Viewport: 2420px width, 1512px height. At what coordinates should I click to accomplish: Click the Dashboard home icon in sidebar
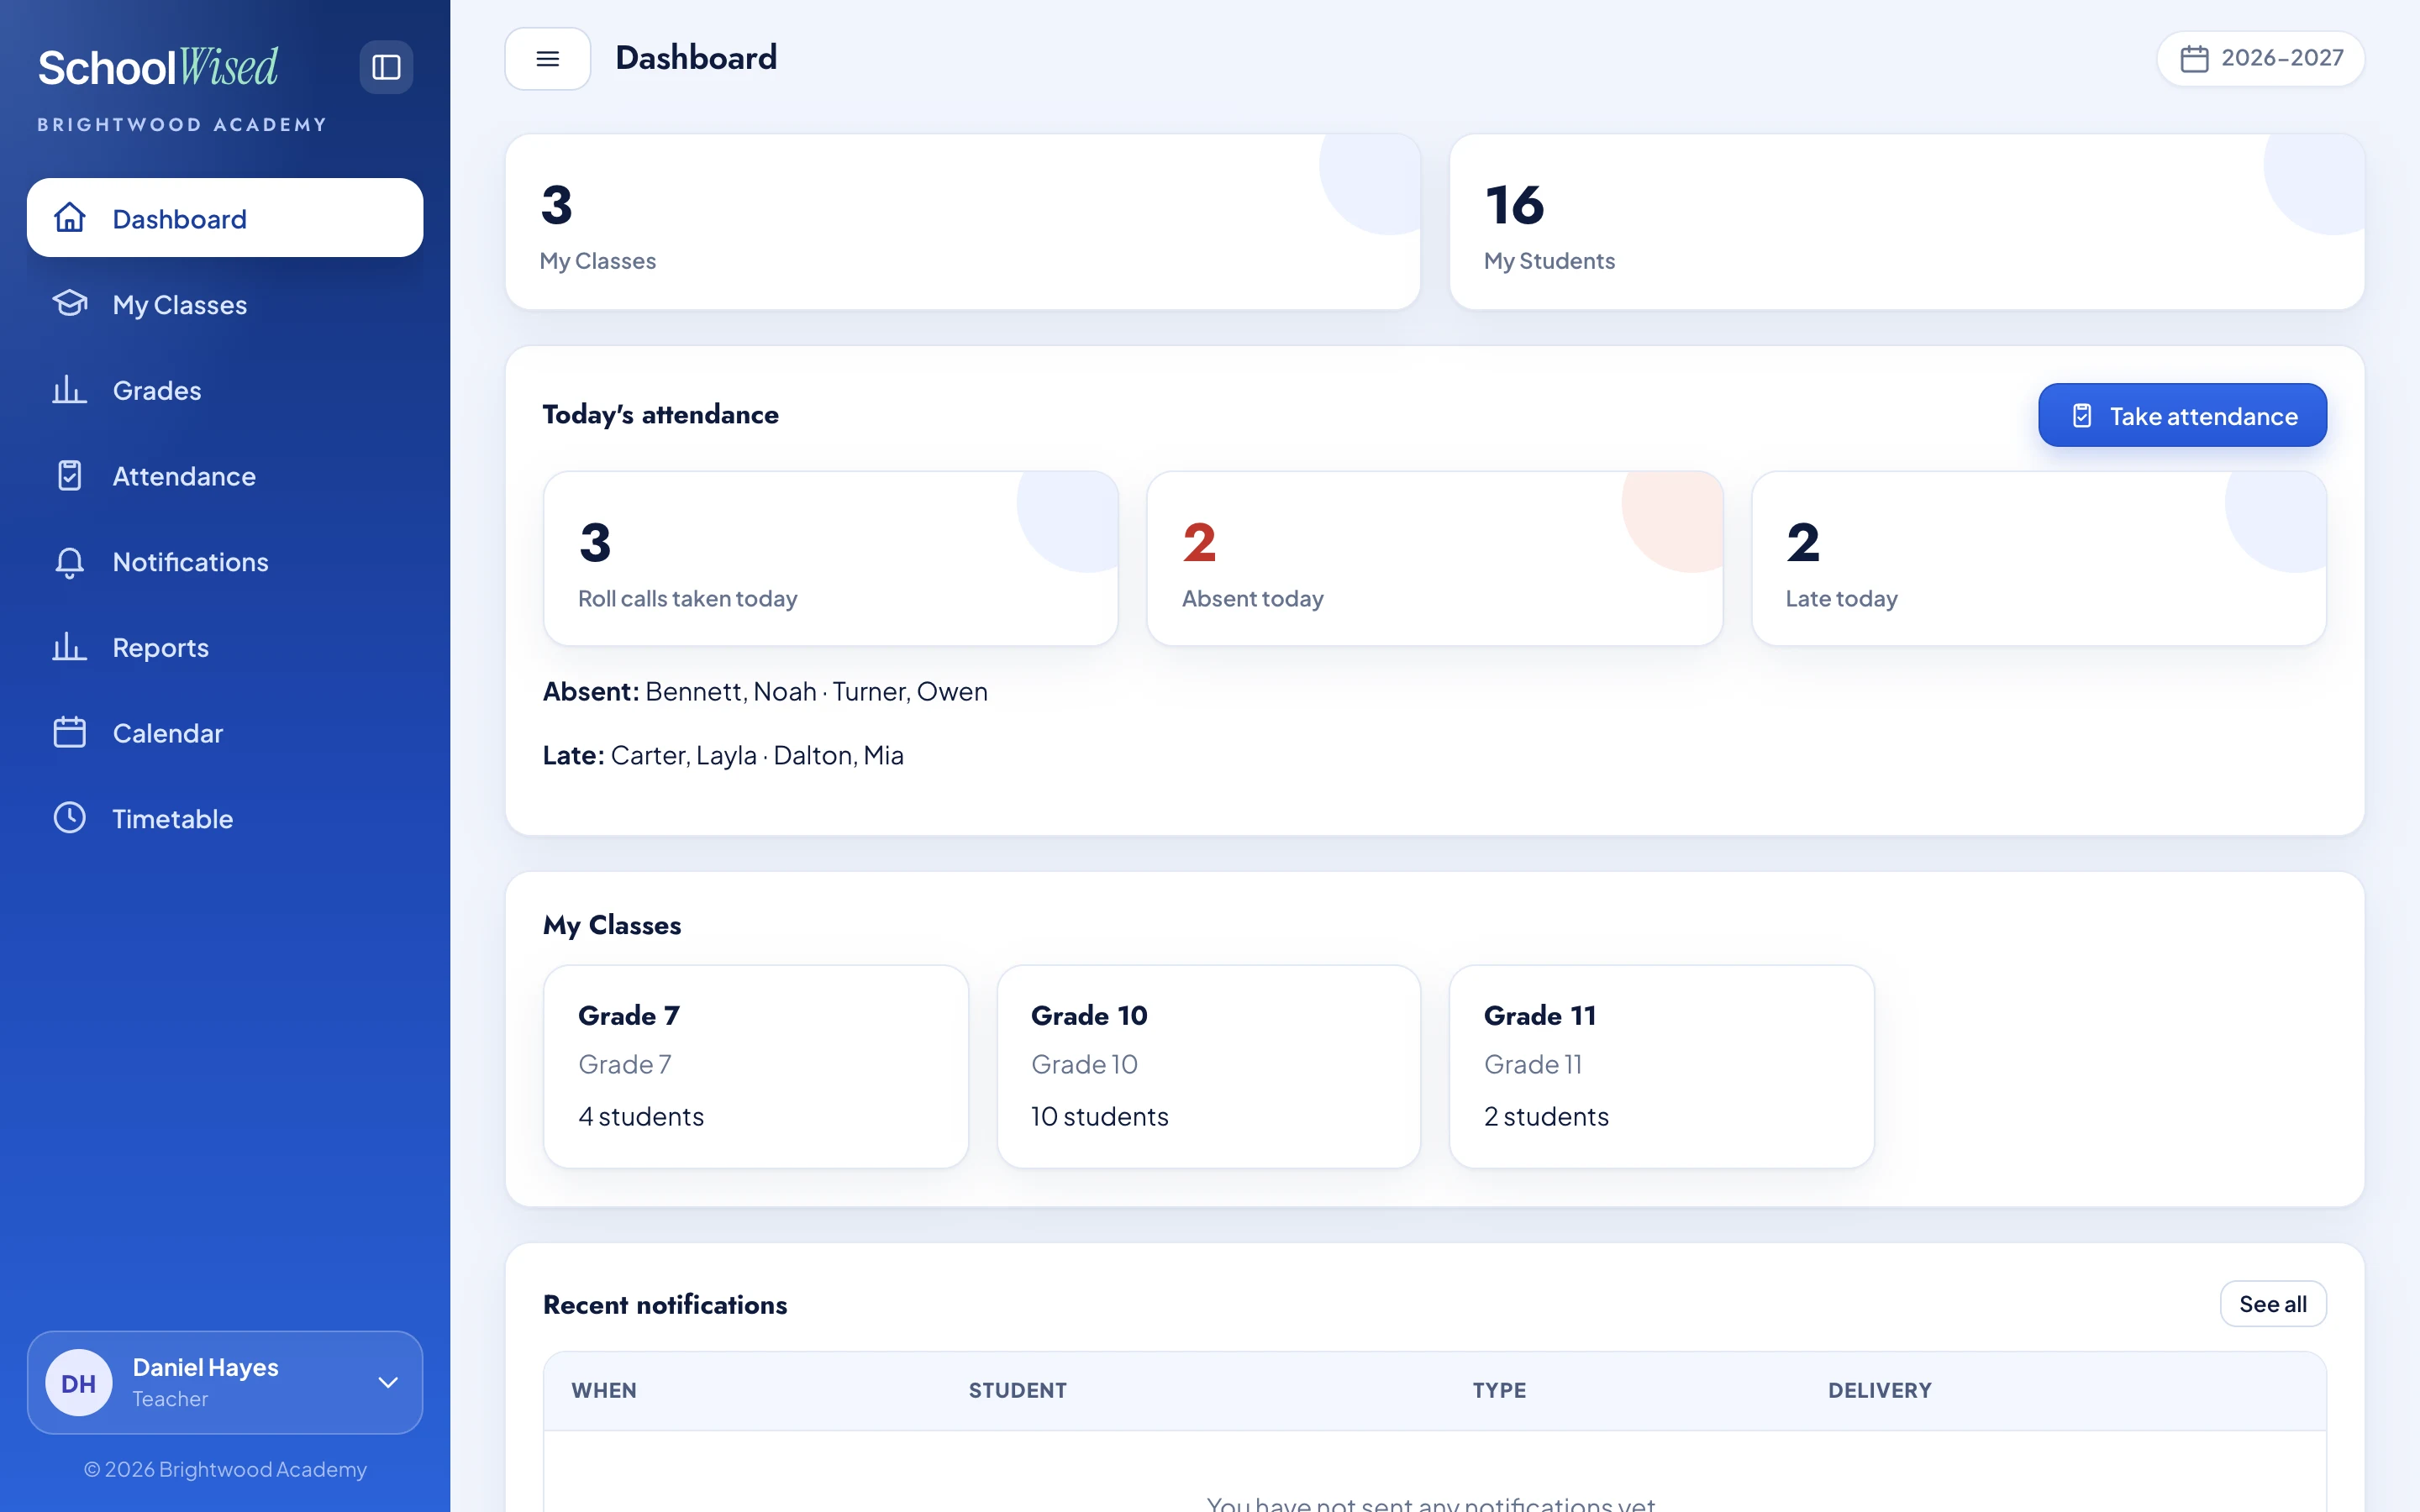pos(70,218)
